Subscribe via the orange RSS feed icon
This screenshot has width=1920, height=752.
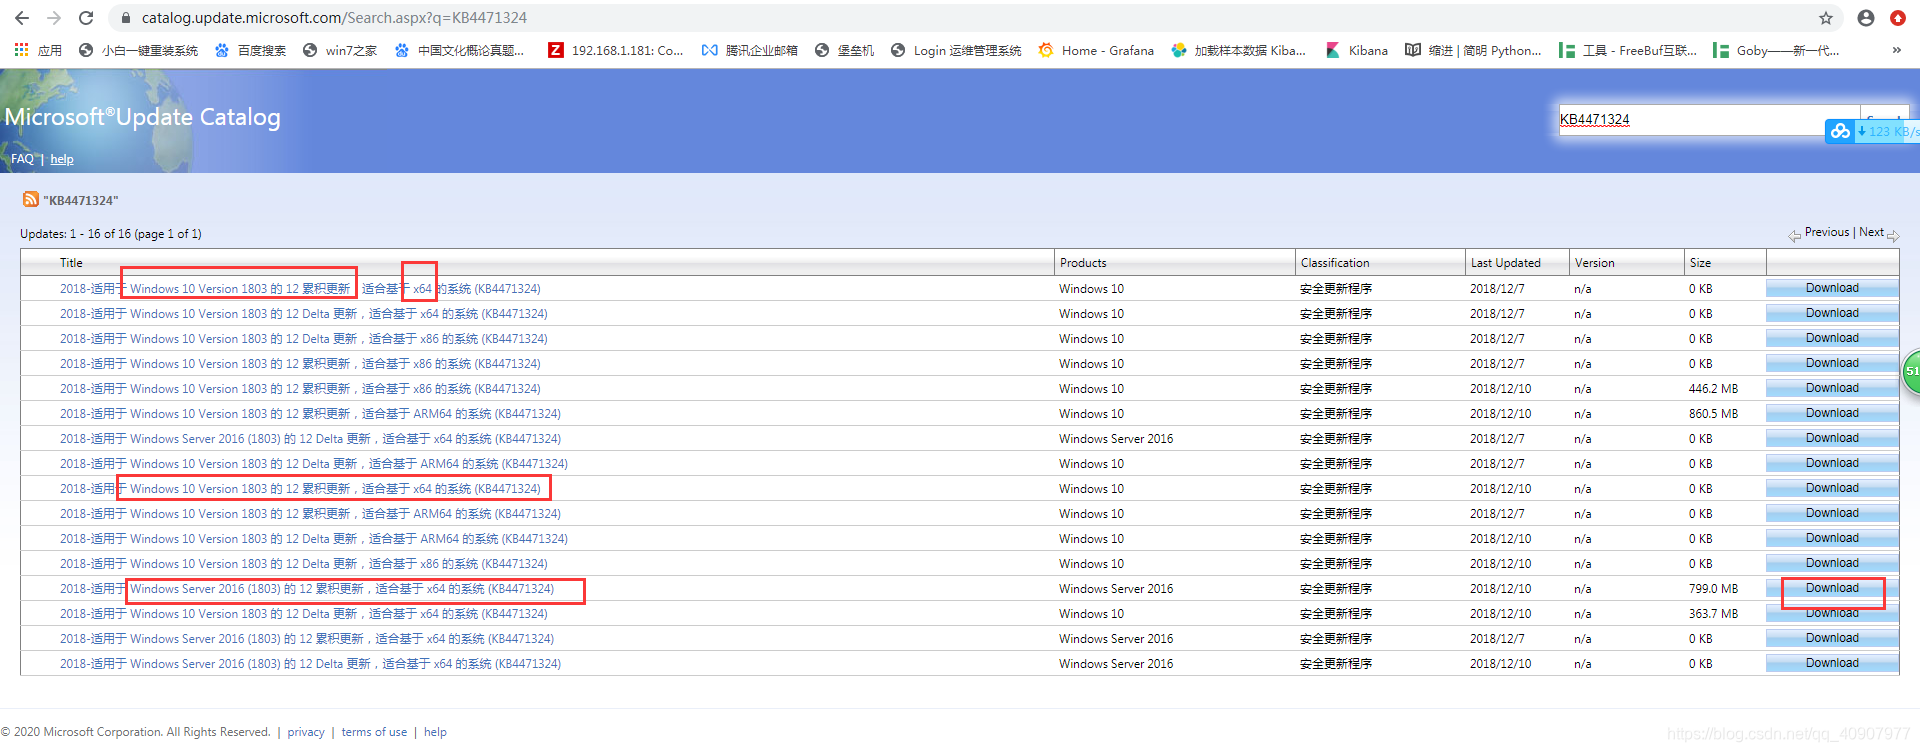tap(31, 200)
